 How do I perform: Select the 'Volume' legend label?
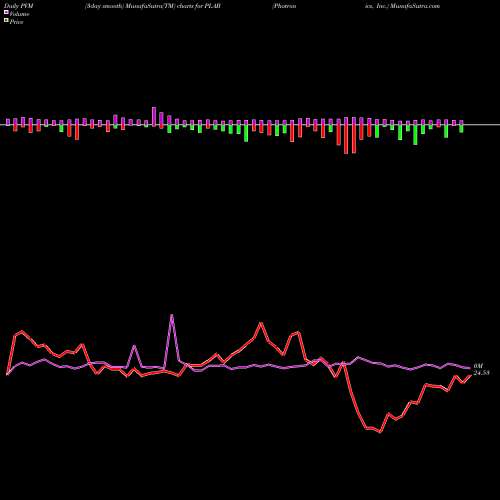(19, 14)
